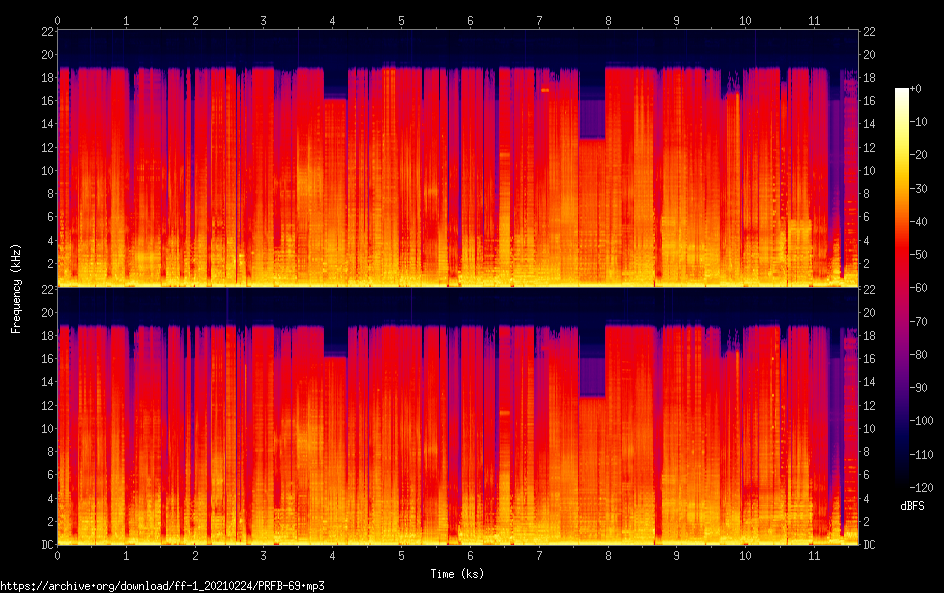Click the '11' tick on bottom time axis

point(814,556)
